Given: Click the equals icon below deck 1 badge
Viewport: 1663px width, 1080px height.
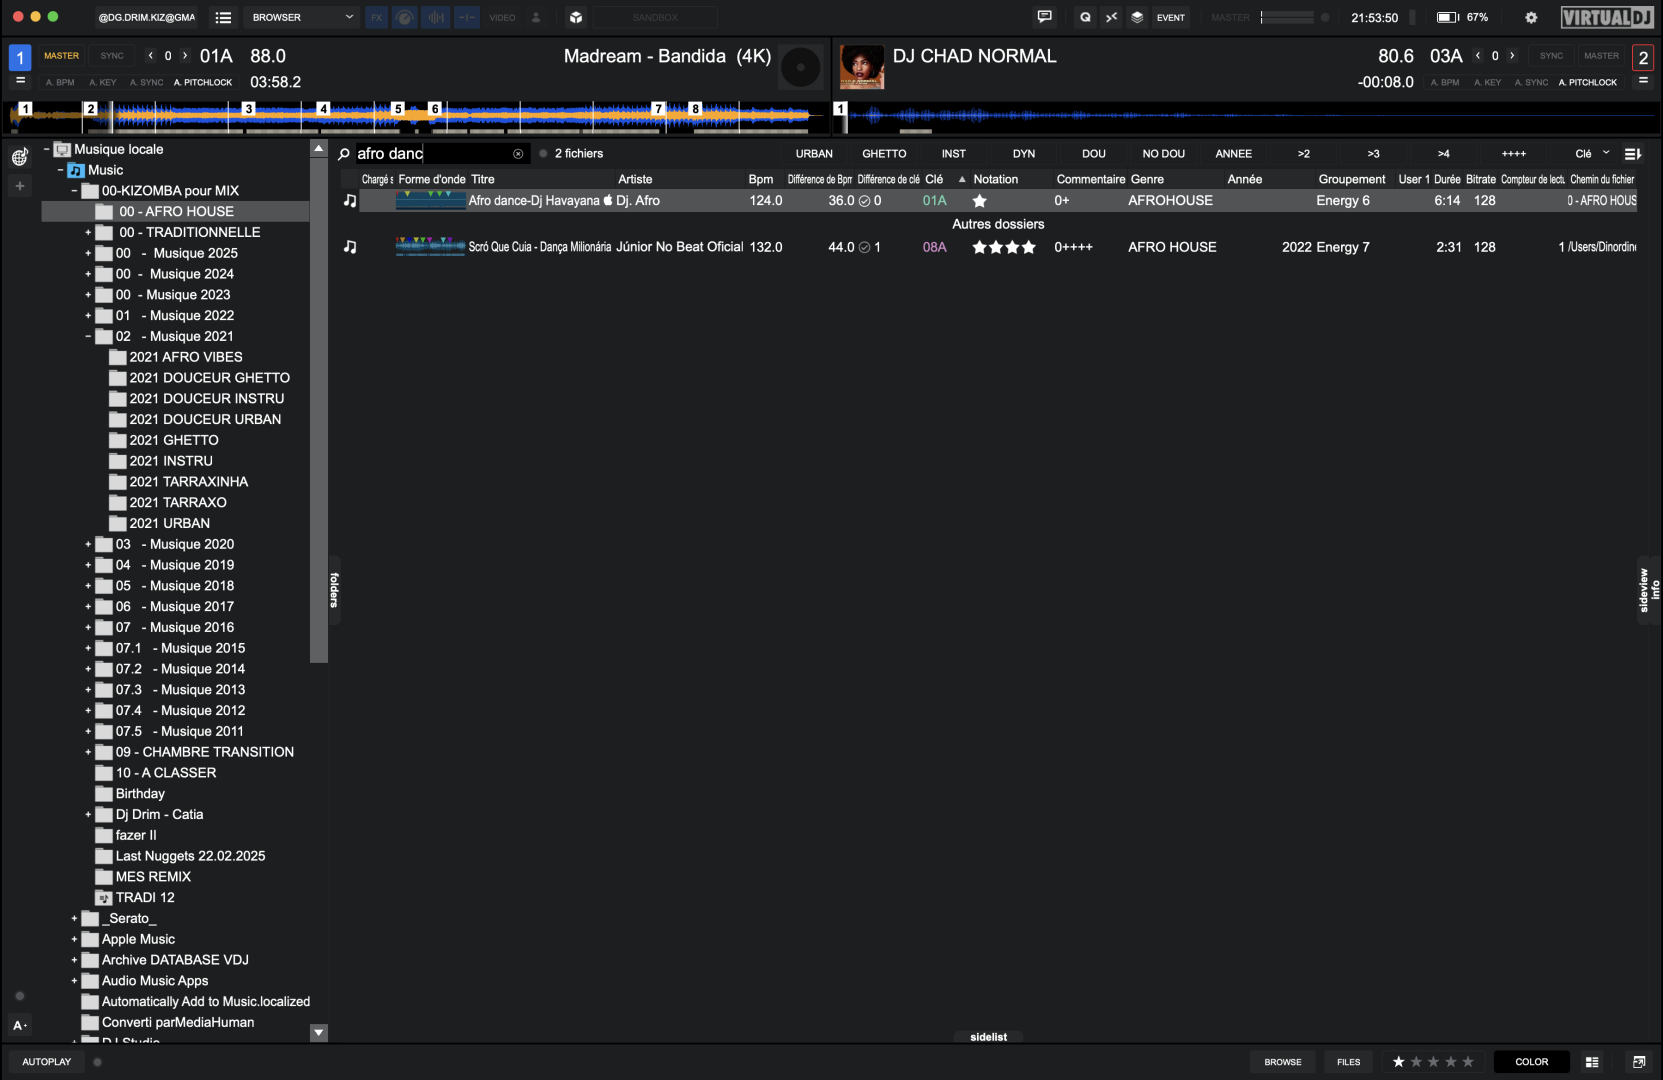Looking at the screenshot, I should coord(20,81).
